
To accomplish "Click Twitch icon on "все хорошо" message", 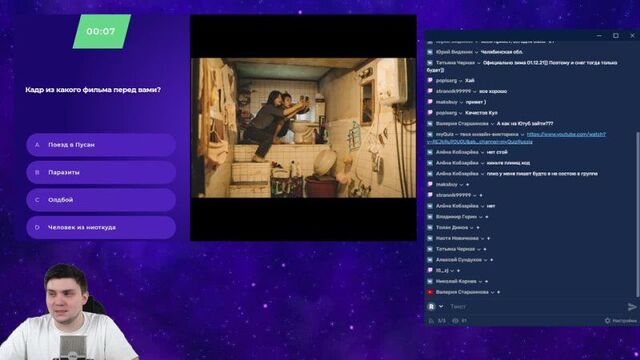I will [x=430, y=91].
